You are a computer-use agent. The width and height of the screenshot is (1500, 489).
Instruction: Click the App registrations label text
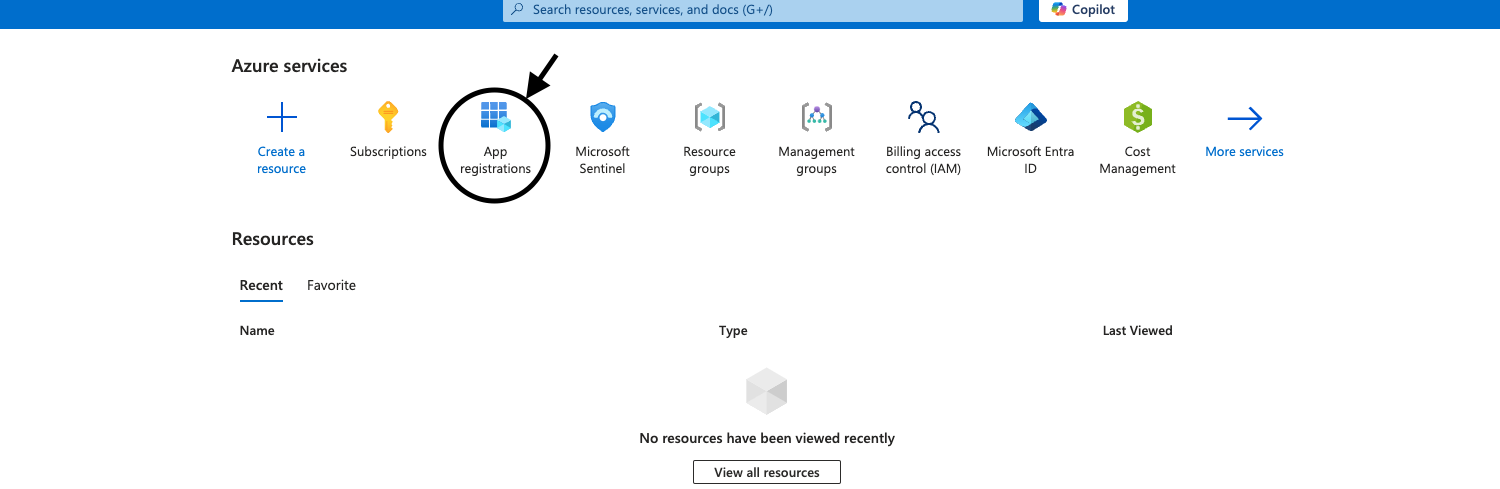[x=496, y=160]
